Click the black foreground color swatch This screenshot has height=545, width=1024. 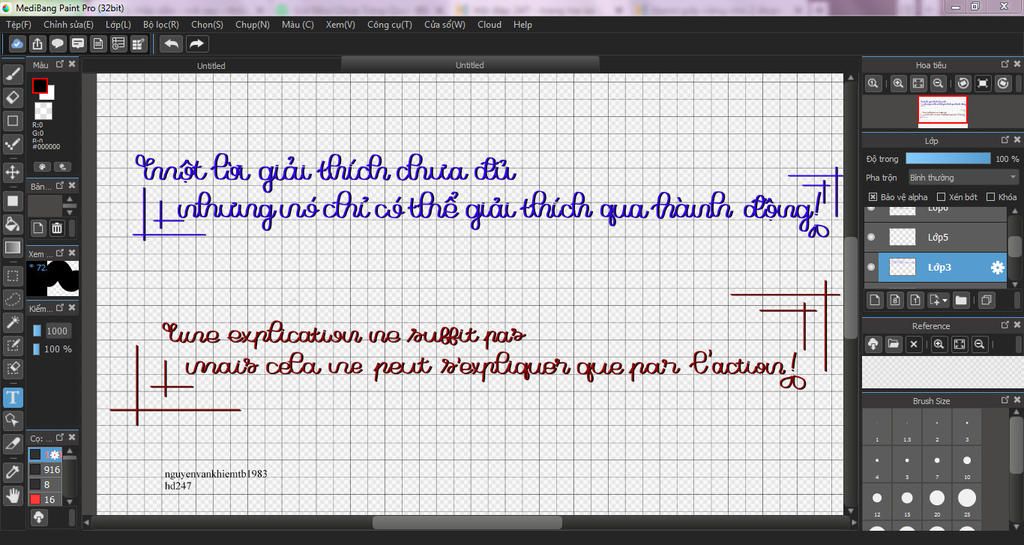[40, 86]
